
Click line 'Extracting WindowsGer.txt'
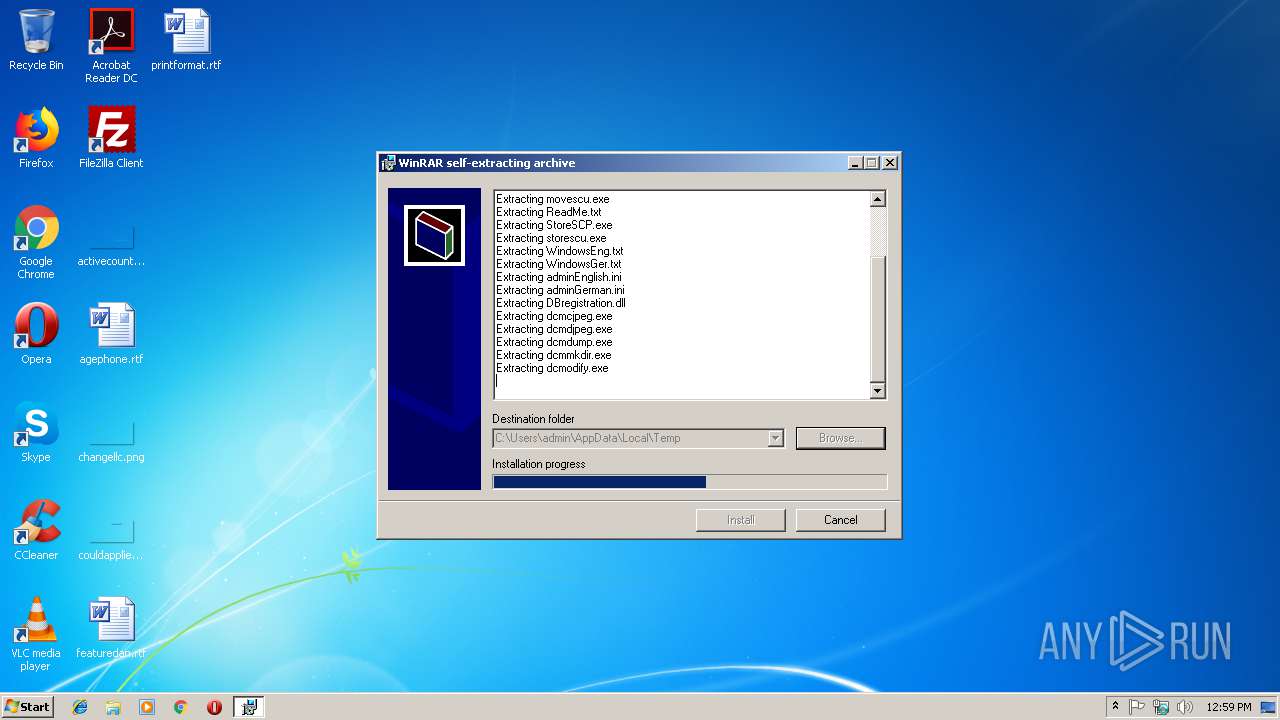pos(559,264)
